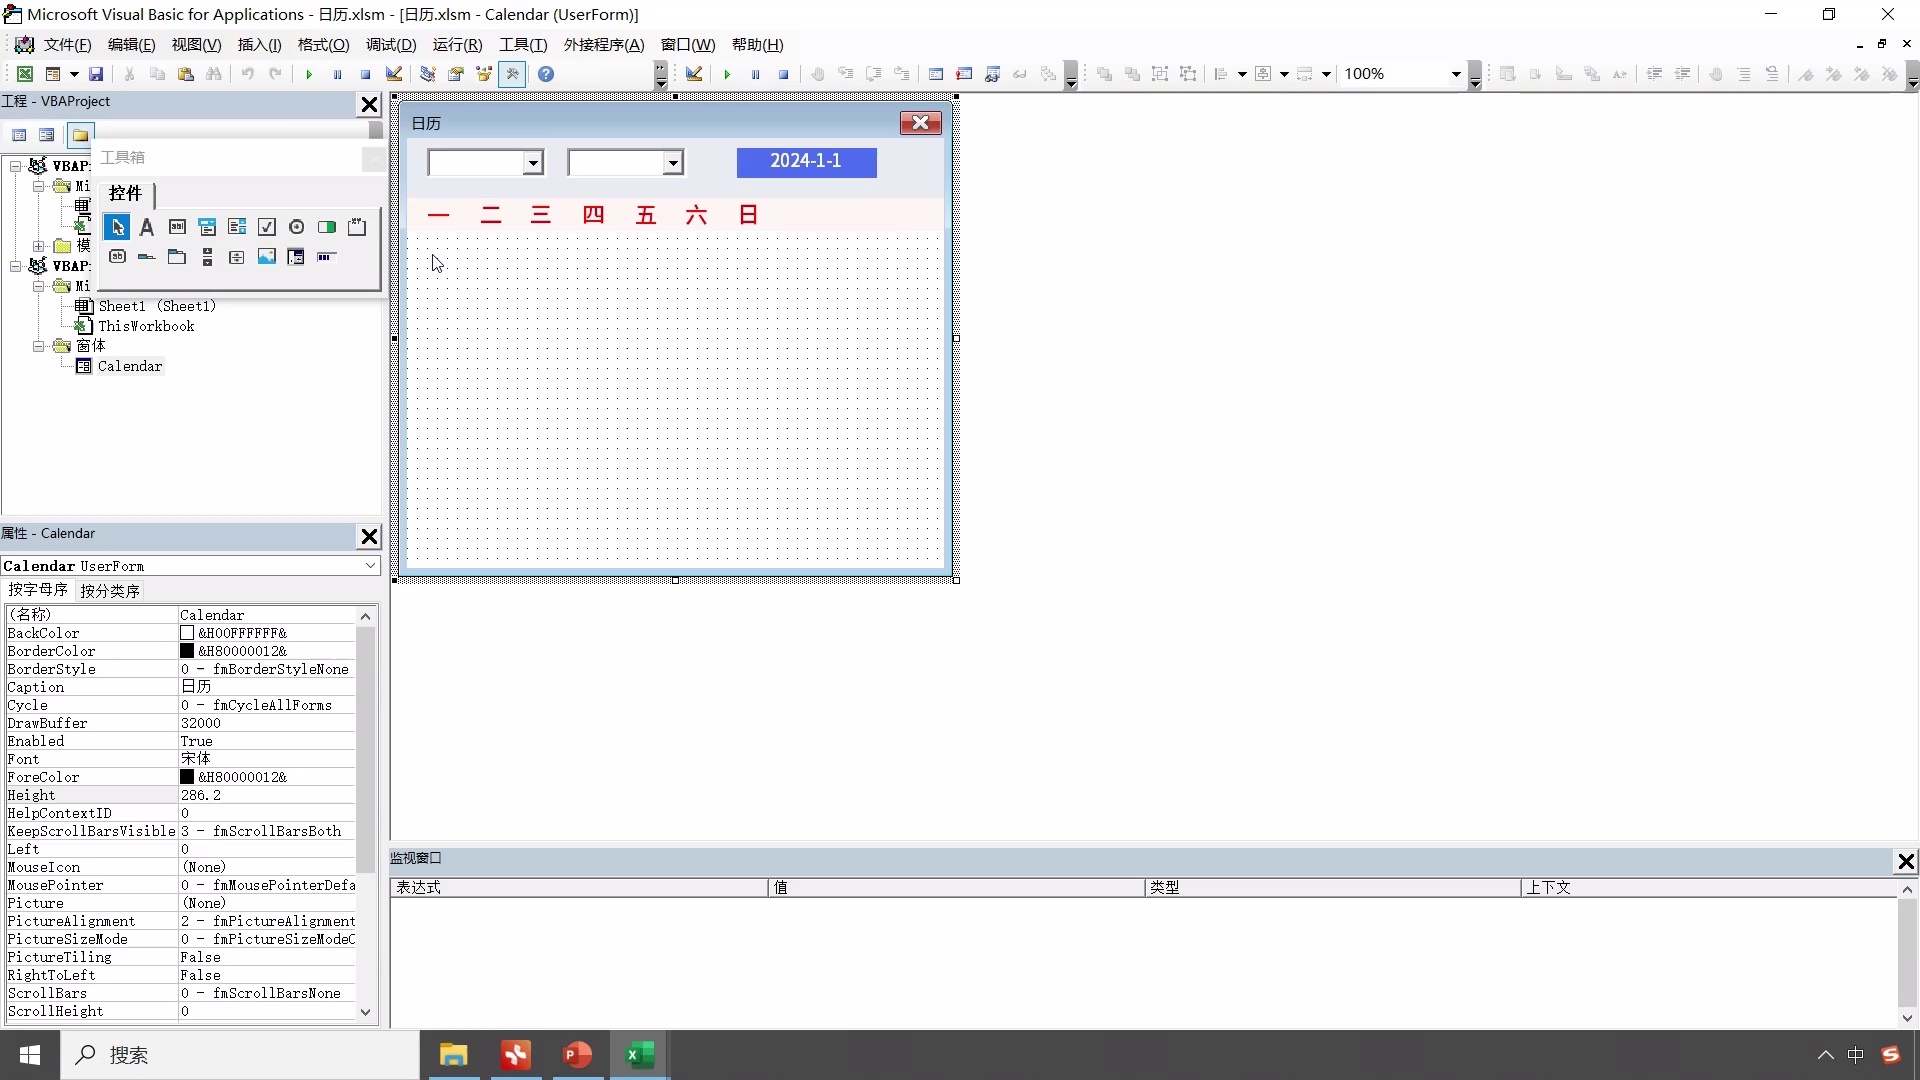Click the 2024-1-1 date label on the form
The height and width of the screenshot is (1080, 1920).
806,162
